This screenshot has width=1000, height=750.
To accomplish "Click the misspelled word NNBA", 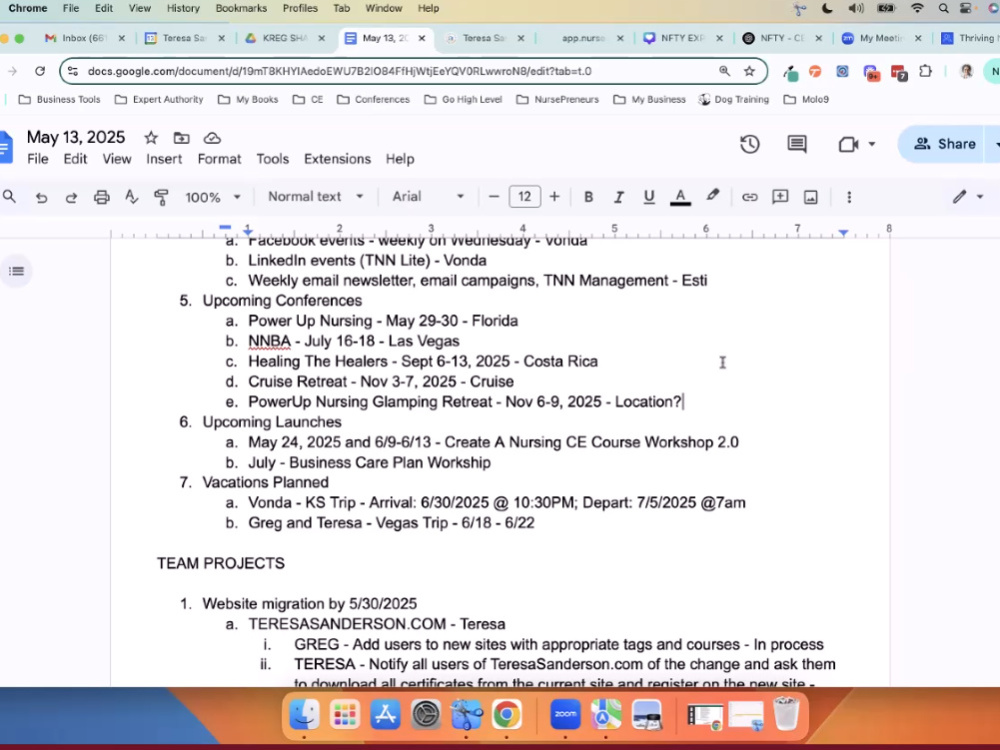I will [x=269, y=341].
